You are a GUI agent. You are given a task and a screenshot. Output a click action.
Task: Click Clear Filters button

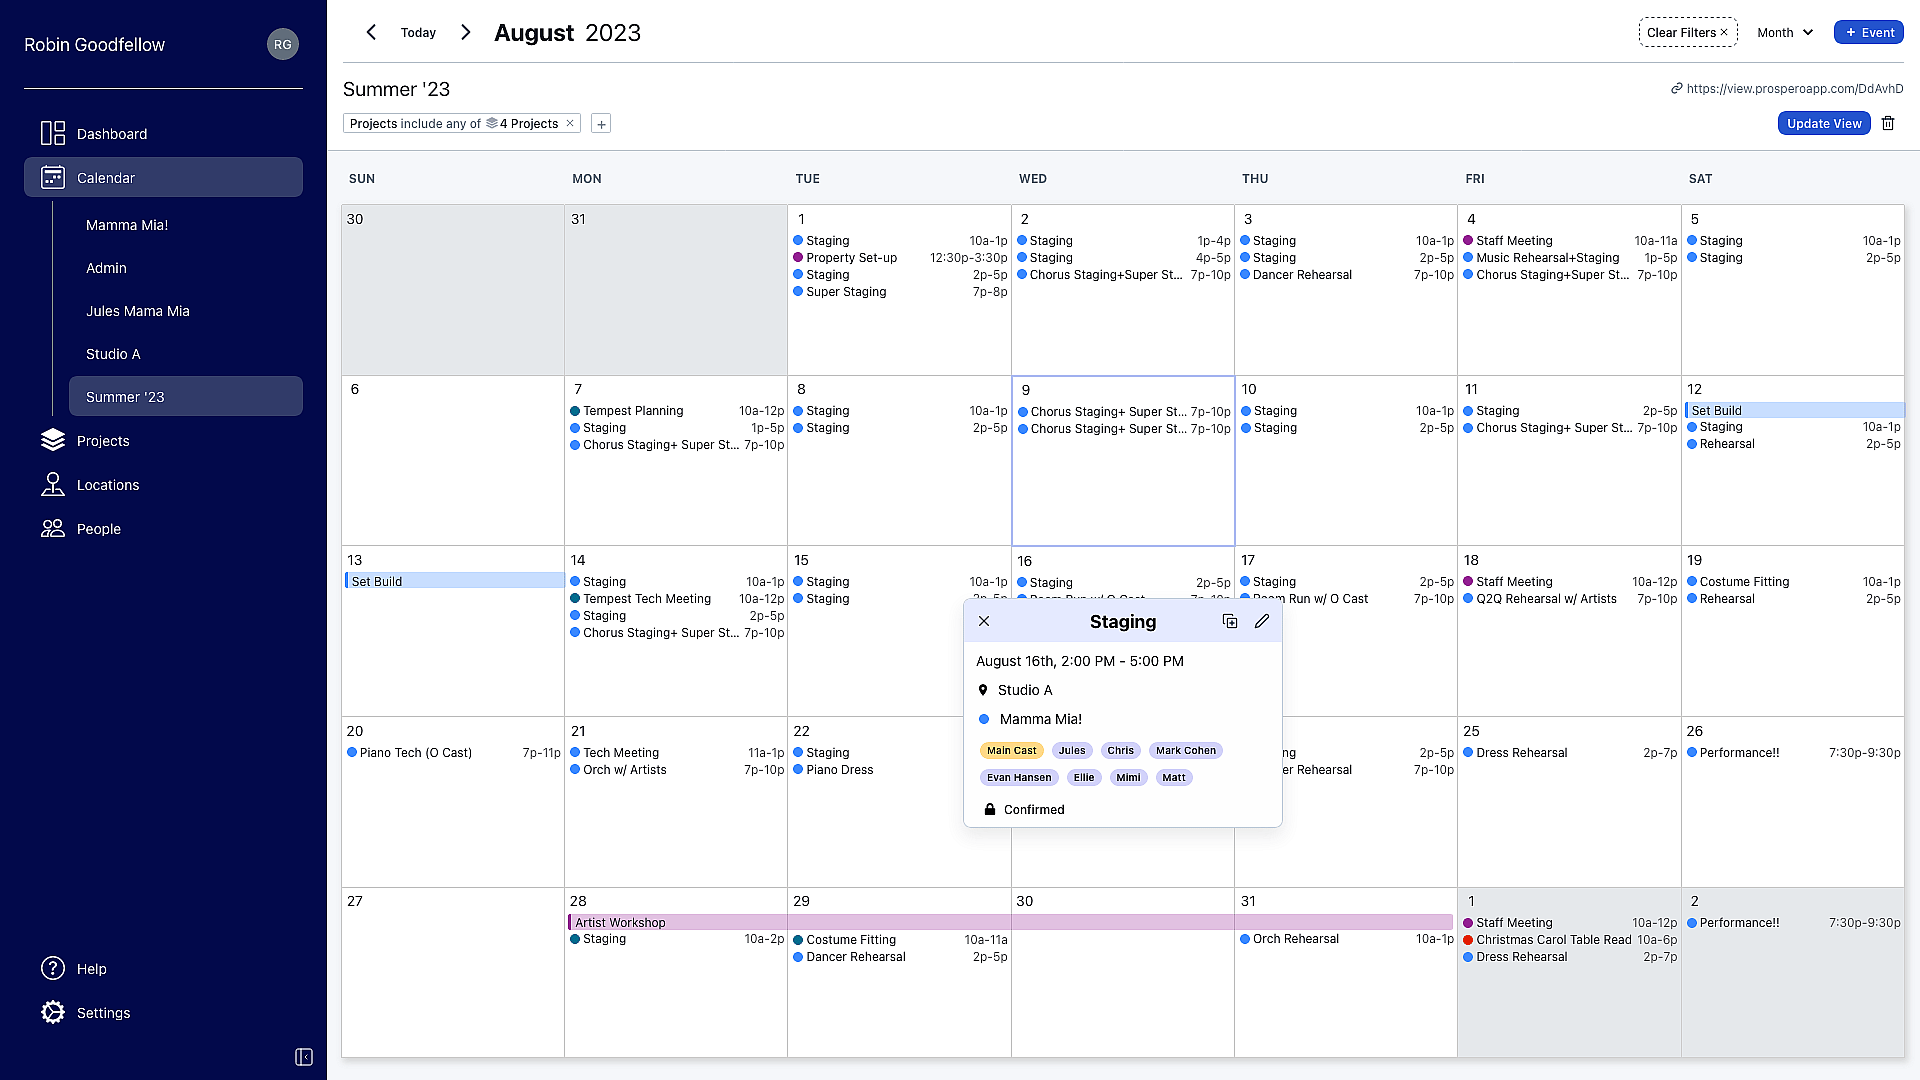click(1687, 32)
